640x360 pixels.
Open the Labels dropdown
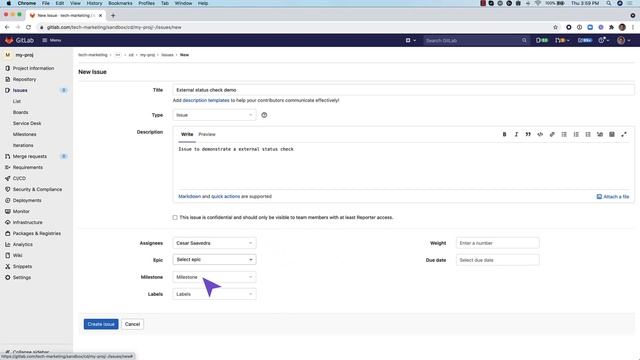tap(214, 294)
